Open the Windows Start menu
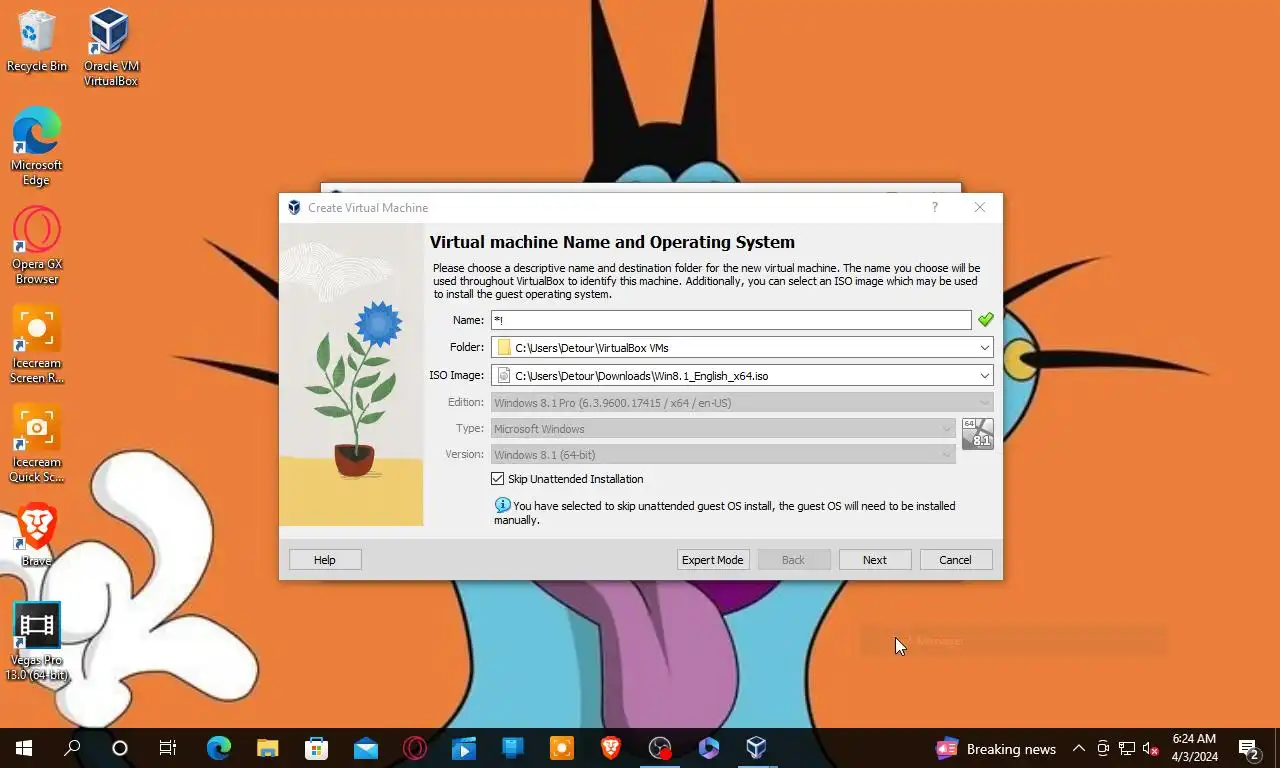Image resolution: width=1280 pixels, height=768 pixels. pos(24,748)
